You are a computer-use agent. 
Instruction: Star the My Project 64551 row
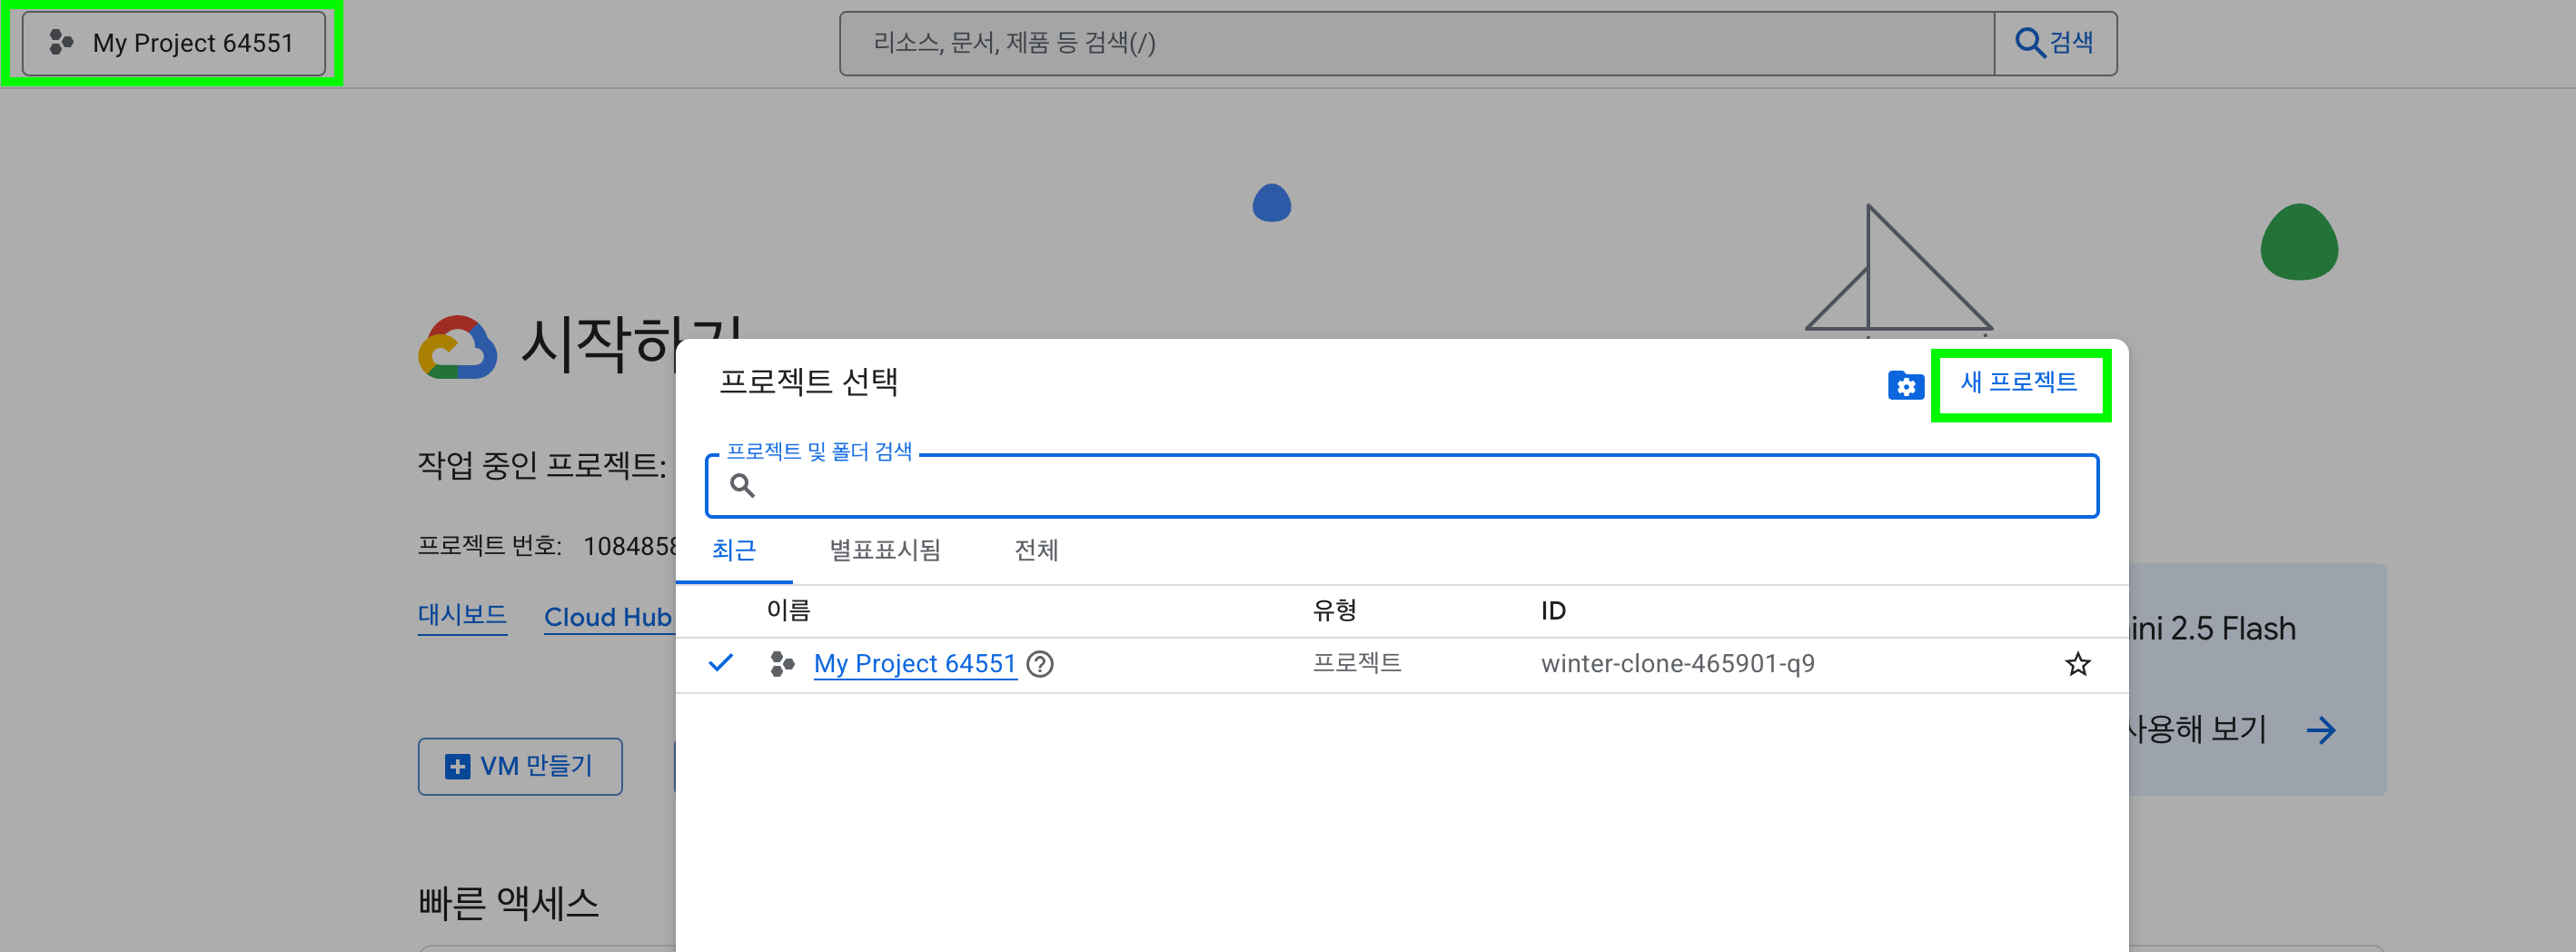coord(2077,664)
